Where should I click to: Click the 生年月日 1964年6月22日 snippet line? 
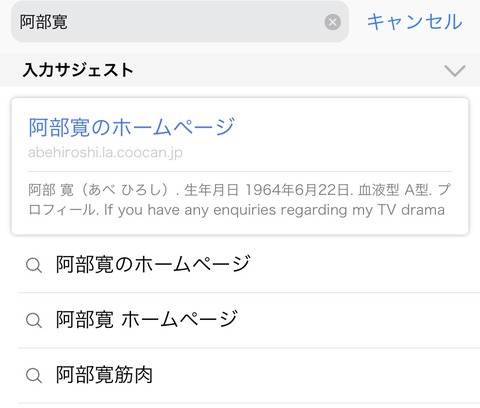[x=267, y=190]
